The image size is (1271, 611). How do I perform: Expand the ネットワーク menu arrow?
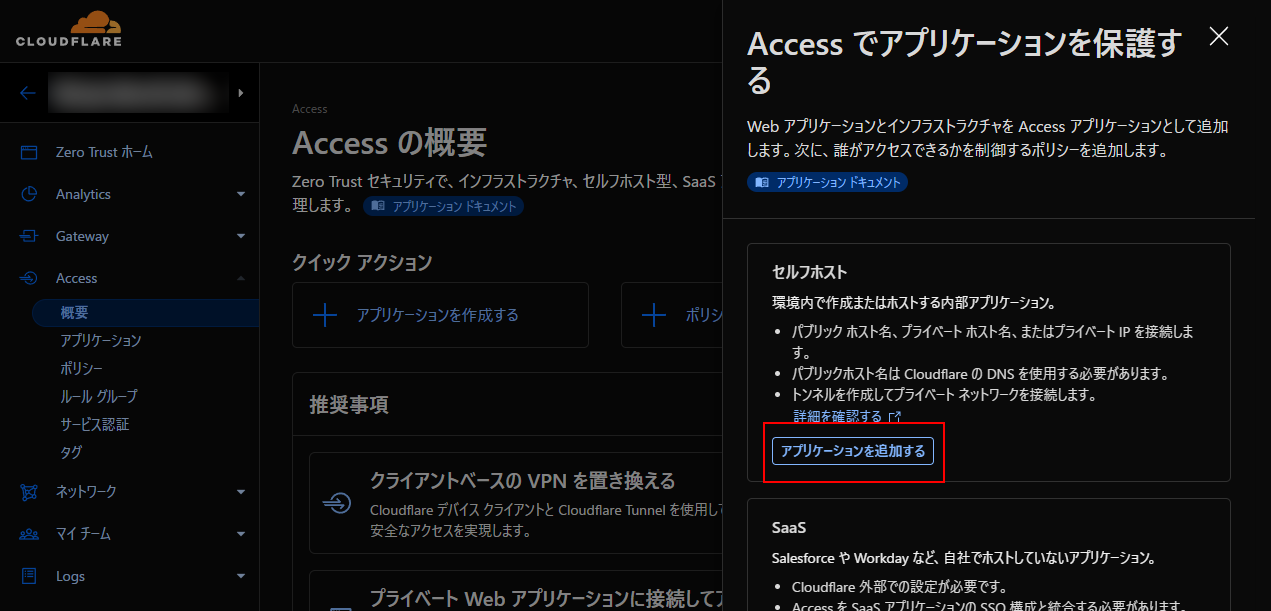(241, 491)
